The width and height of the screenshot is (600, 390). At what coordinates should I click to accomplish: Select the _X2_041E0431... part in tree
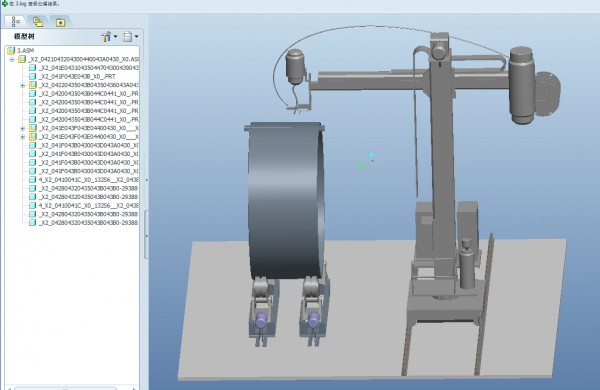89,68
